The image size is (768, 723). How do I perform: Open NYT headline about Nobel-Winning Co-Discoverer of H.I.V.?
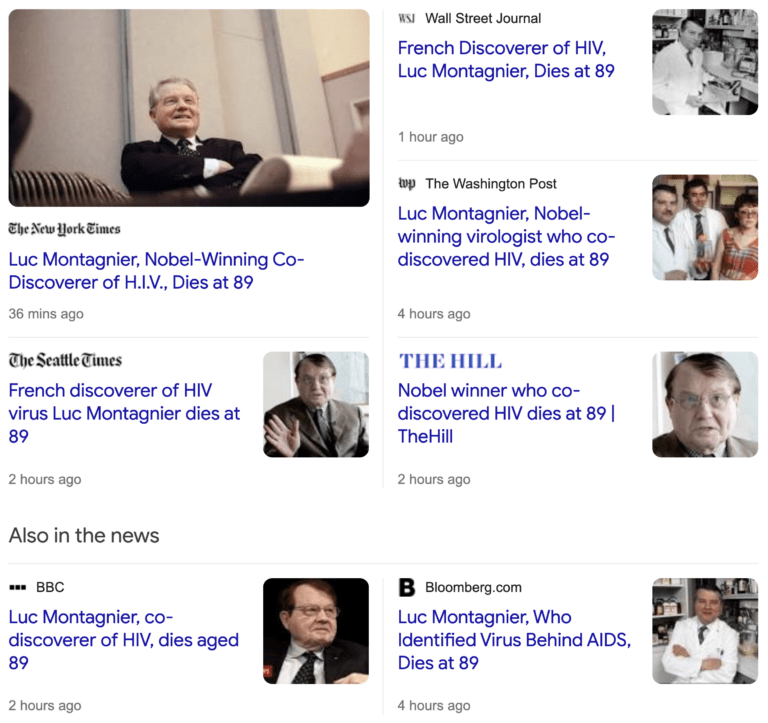pyautogui.click(x=156, y=271)
